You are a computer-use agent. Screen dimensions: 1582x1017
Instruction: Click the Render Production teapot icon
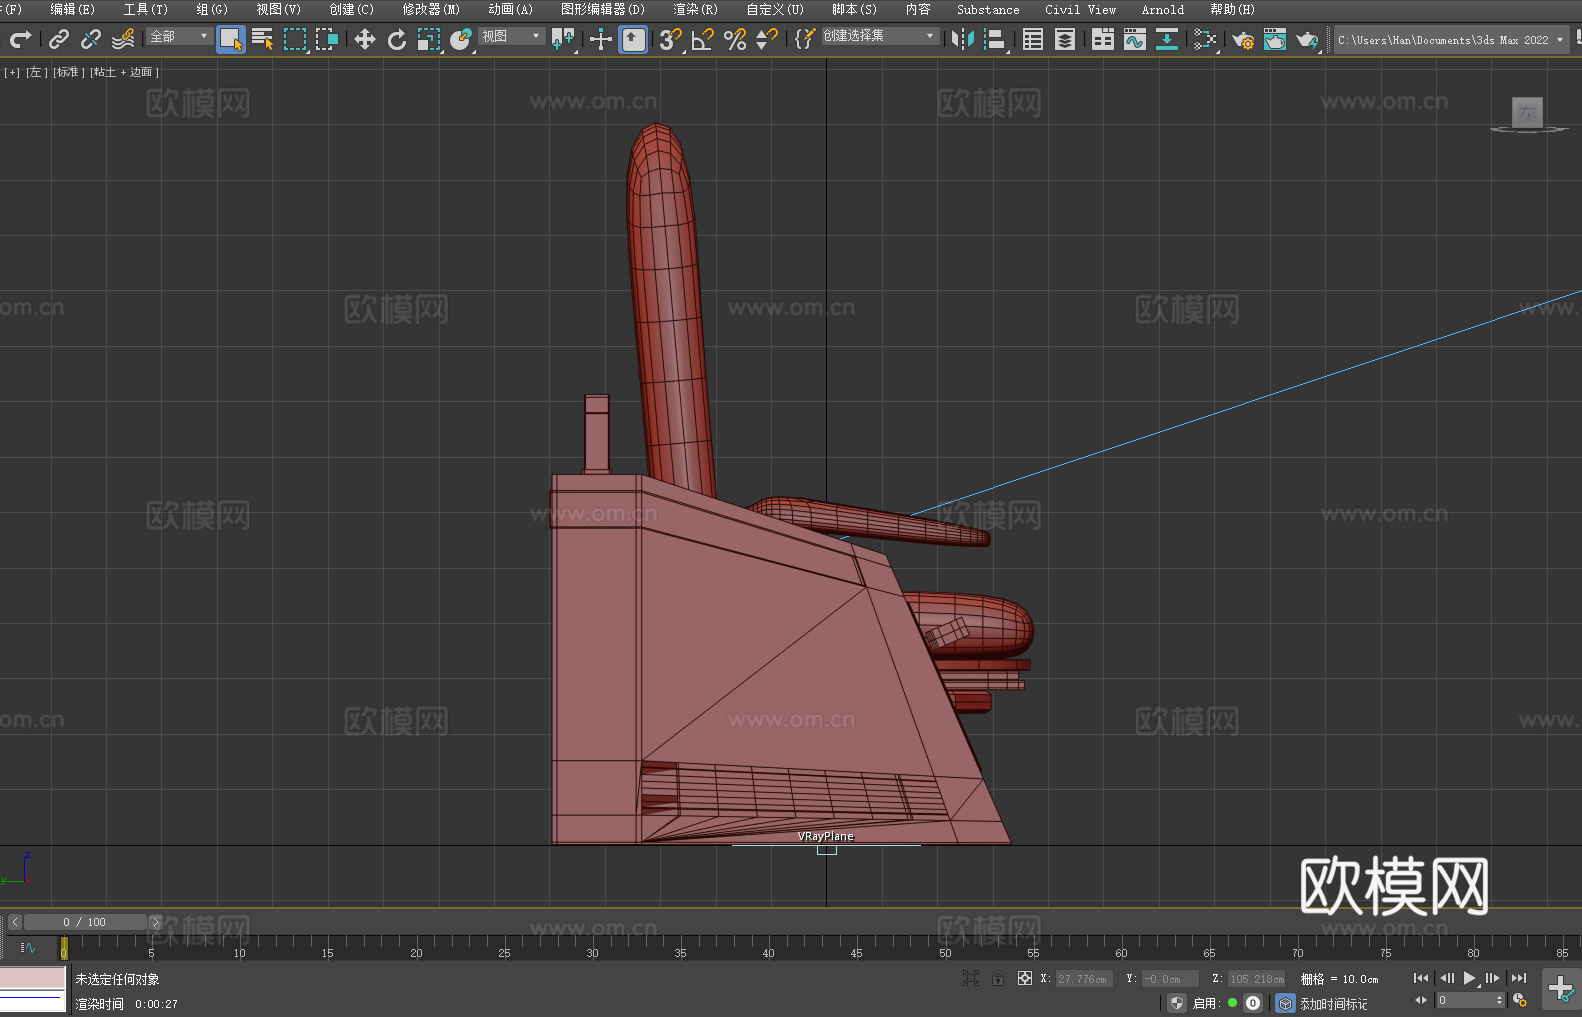(1307, 39)
